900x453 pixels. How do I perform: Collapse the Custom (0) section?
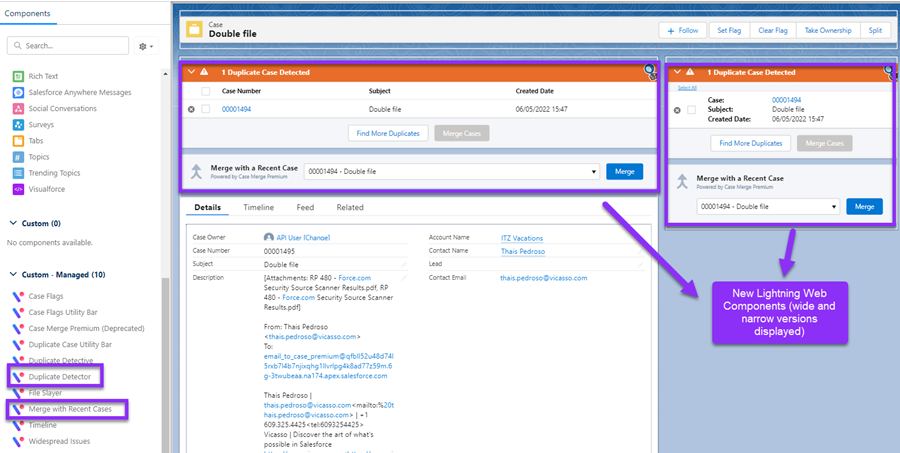13,223
